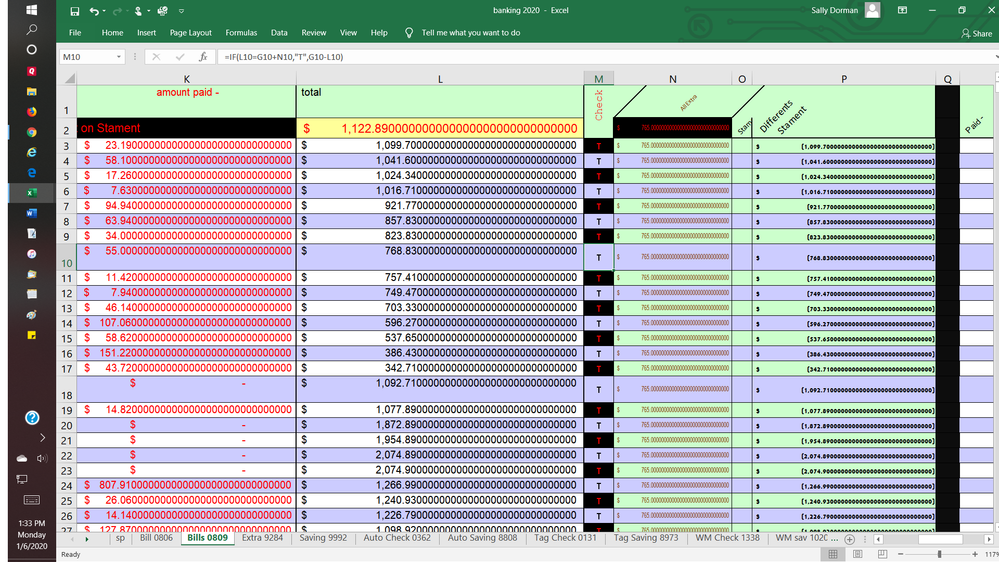Open Google Chrome from the taskbar
Viewport: 999px width, 562px height.
pyautogui.click(x=31, y=132)
